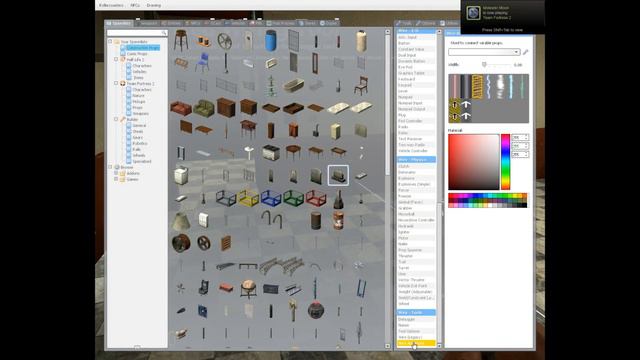
Task: Click the top color value stepper
Action: 527,137
